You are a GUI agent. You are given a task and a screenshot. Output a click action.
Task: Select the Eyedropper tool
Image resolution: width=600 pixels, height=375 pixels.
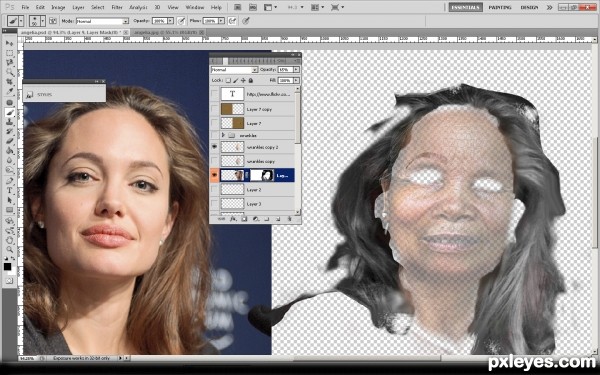pyautogui.click(x=9, y=91)
